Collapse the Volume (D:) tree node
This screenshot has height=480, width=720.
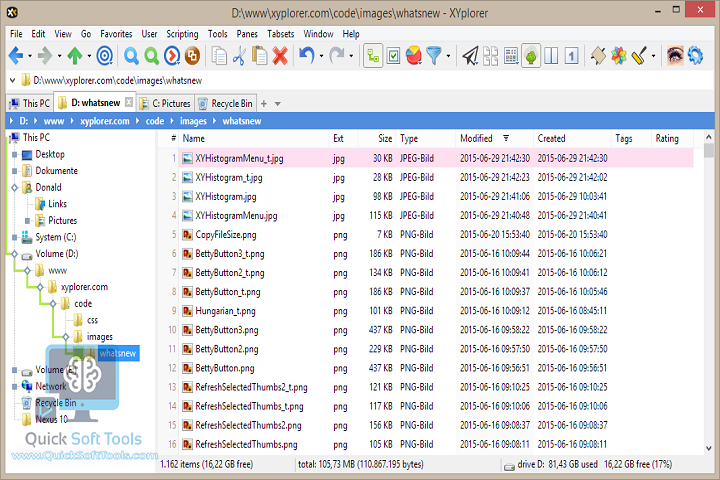coord(14,254)
